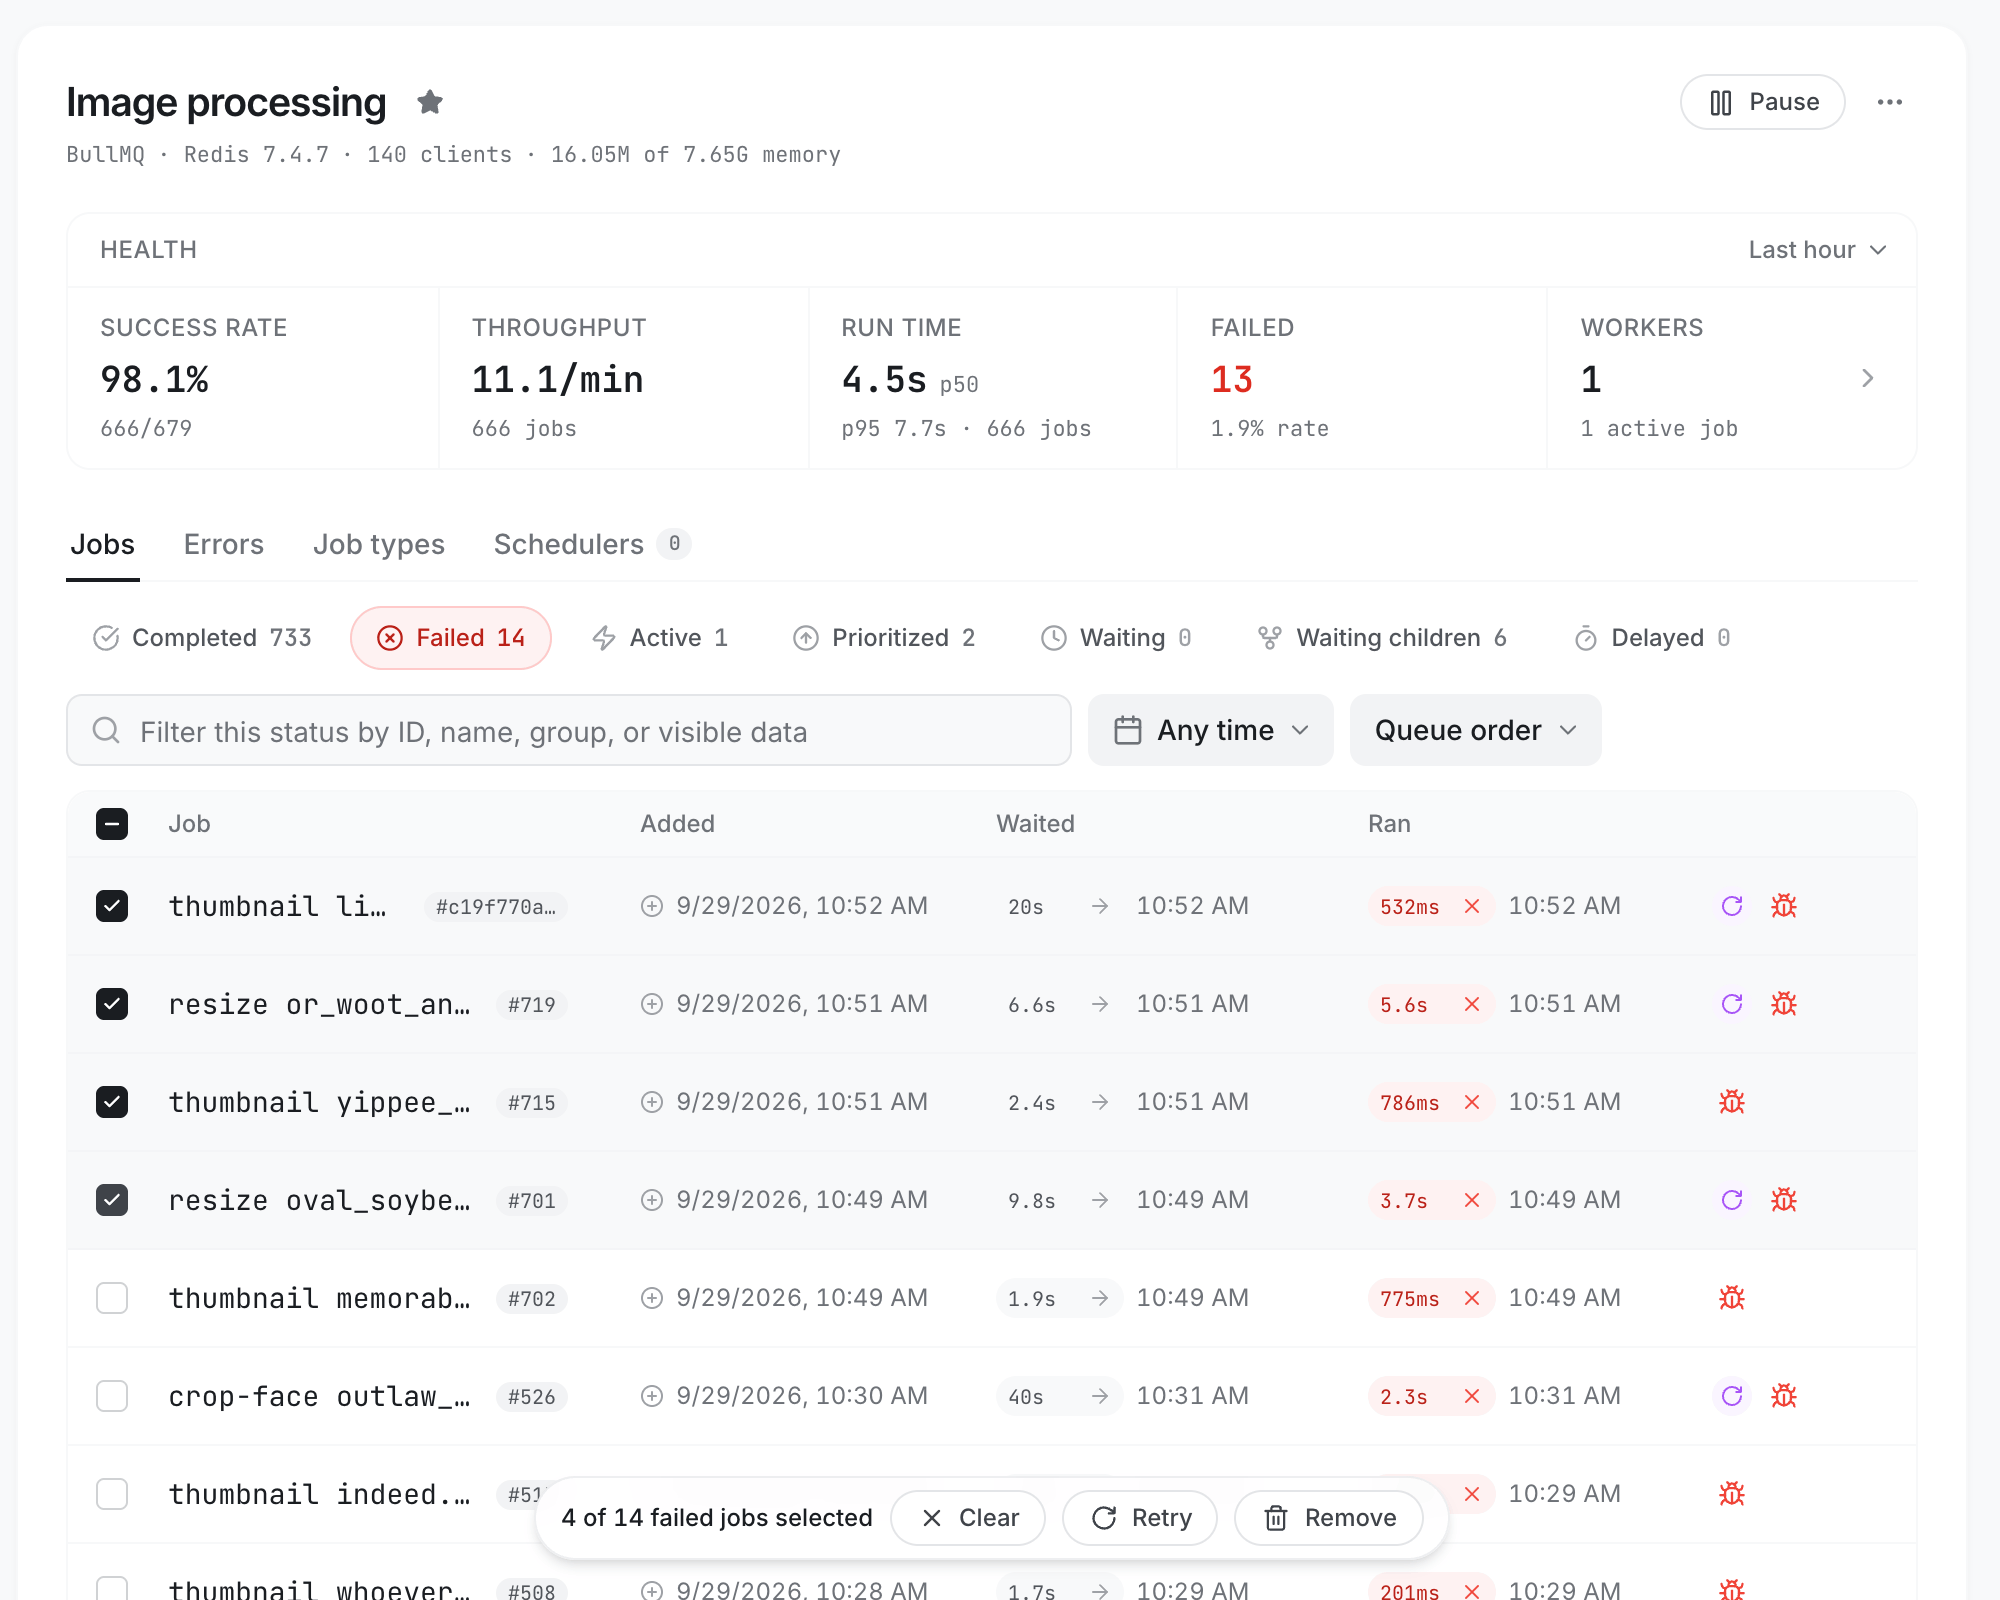Image resolution: width=2000 pixels, height=1600 pixels.
Task: Open the Last hour range dropdown
Action: click(1817, 250)
